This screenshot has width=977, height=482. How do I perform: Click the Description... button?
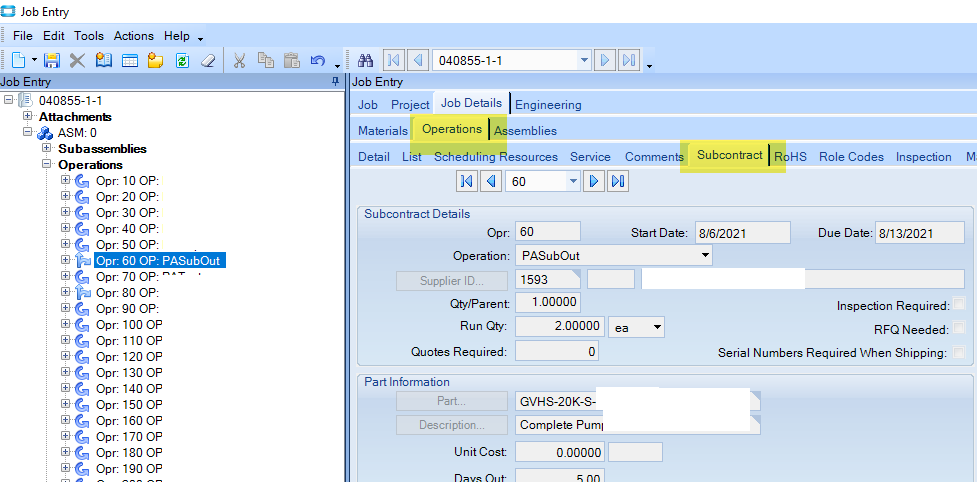[x=452, y=425]
